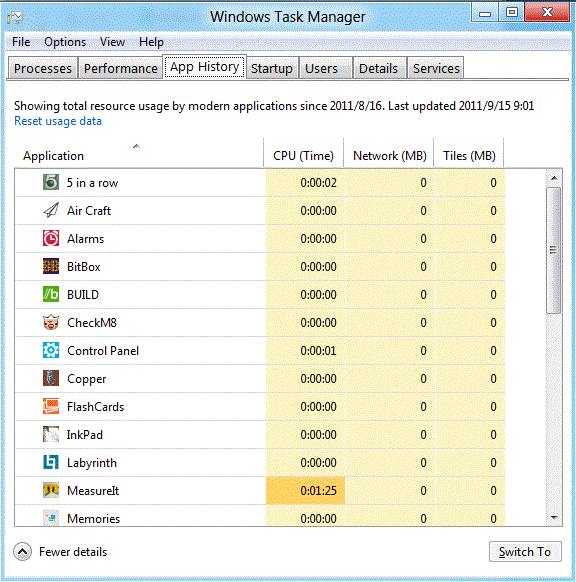Collapse view with Fewer details arrow

click(x=22, y=552)
